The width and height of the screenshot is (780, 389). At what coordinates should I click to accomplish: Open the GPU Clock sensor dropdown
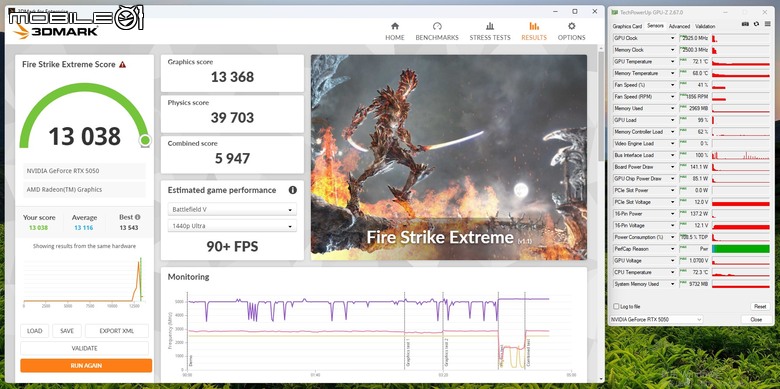point(673,38)
